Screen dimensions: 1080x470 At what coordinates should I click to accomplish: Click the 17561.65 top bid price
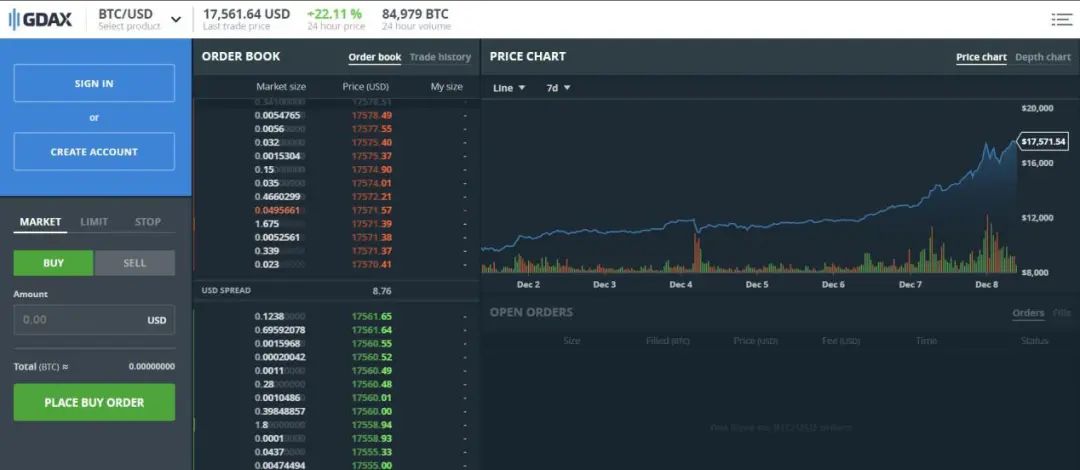(x=371, y=316)
